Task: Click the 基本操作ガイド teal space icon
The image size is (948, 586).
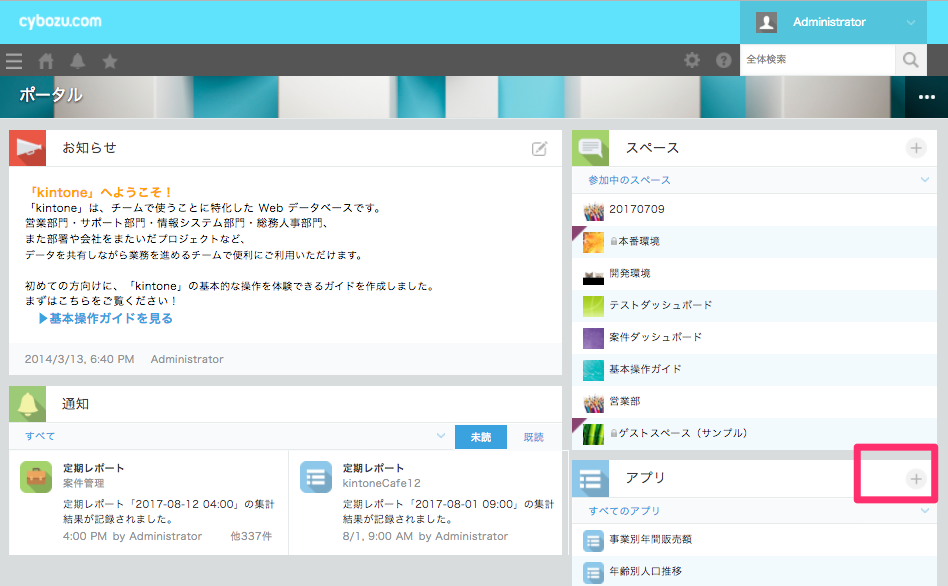Action: tap(593, 370)
